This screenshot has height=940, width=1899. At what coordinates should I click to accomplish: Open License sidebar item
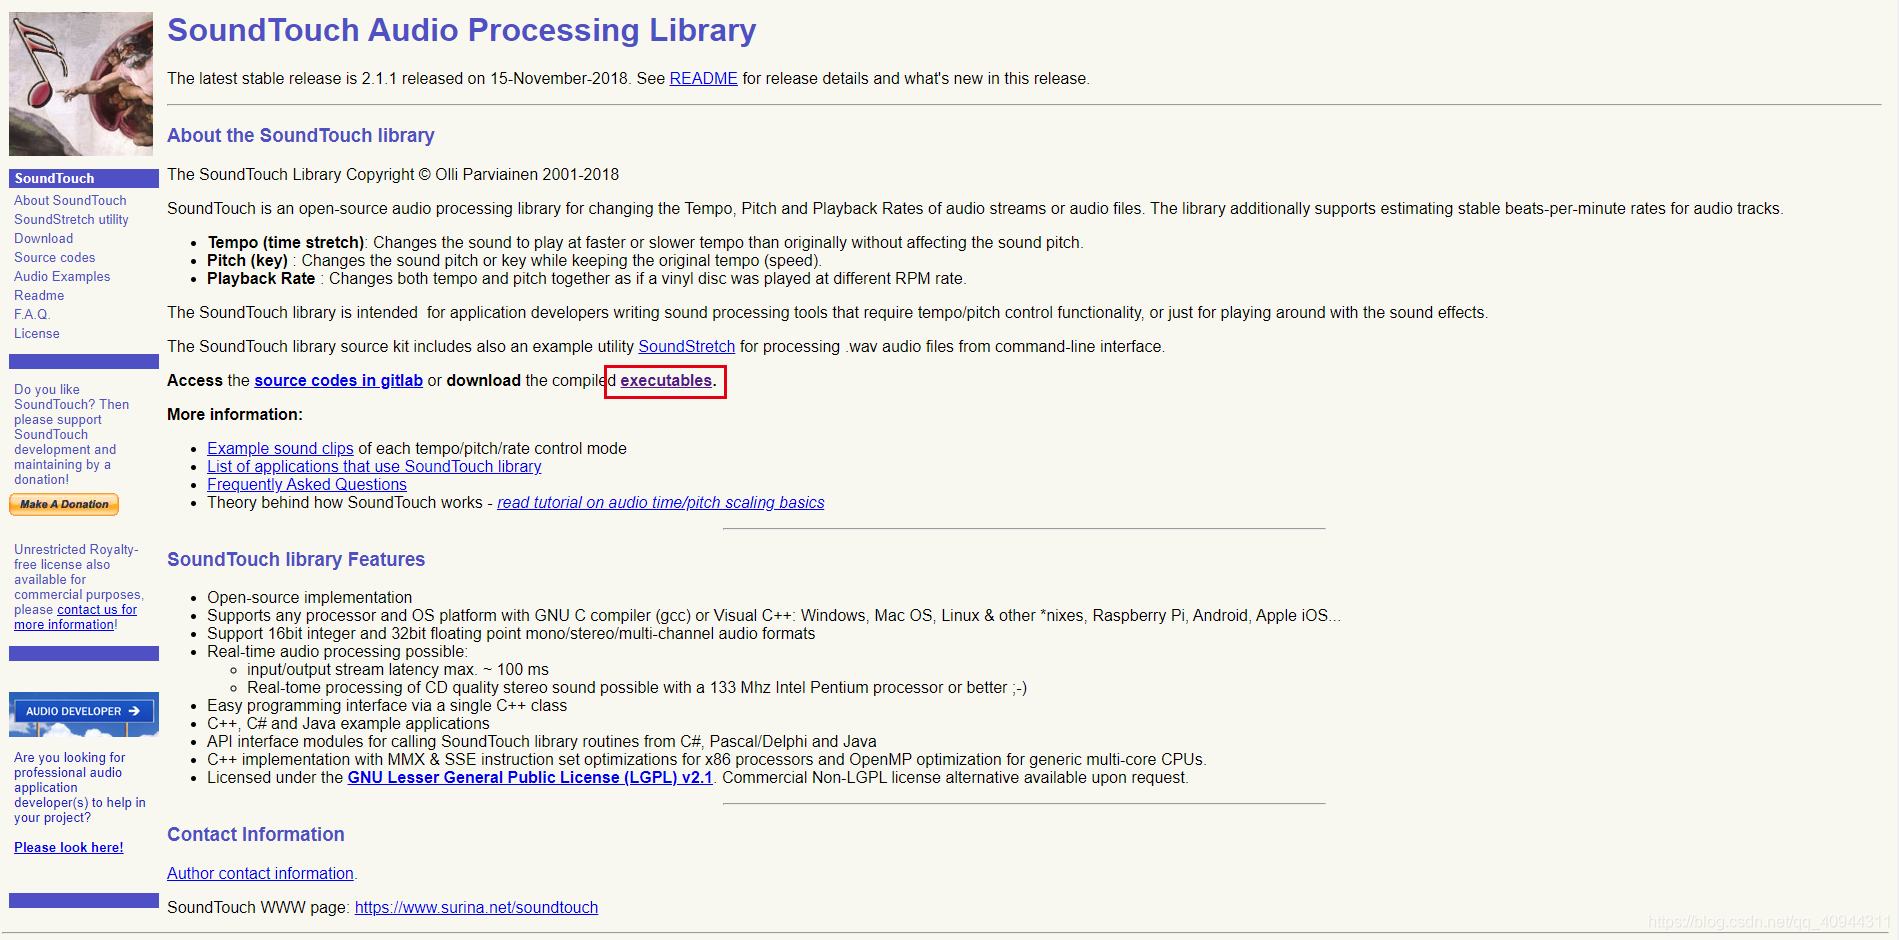[37, 334]
